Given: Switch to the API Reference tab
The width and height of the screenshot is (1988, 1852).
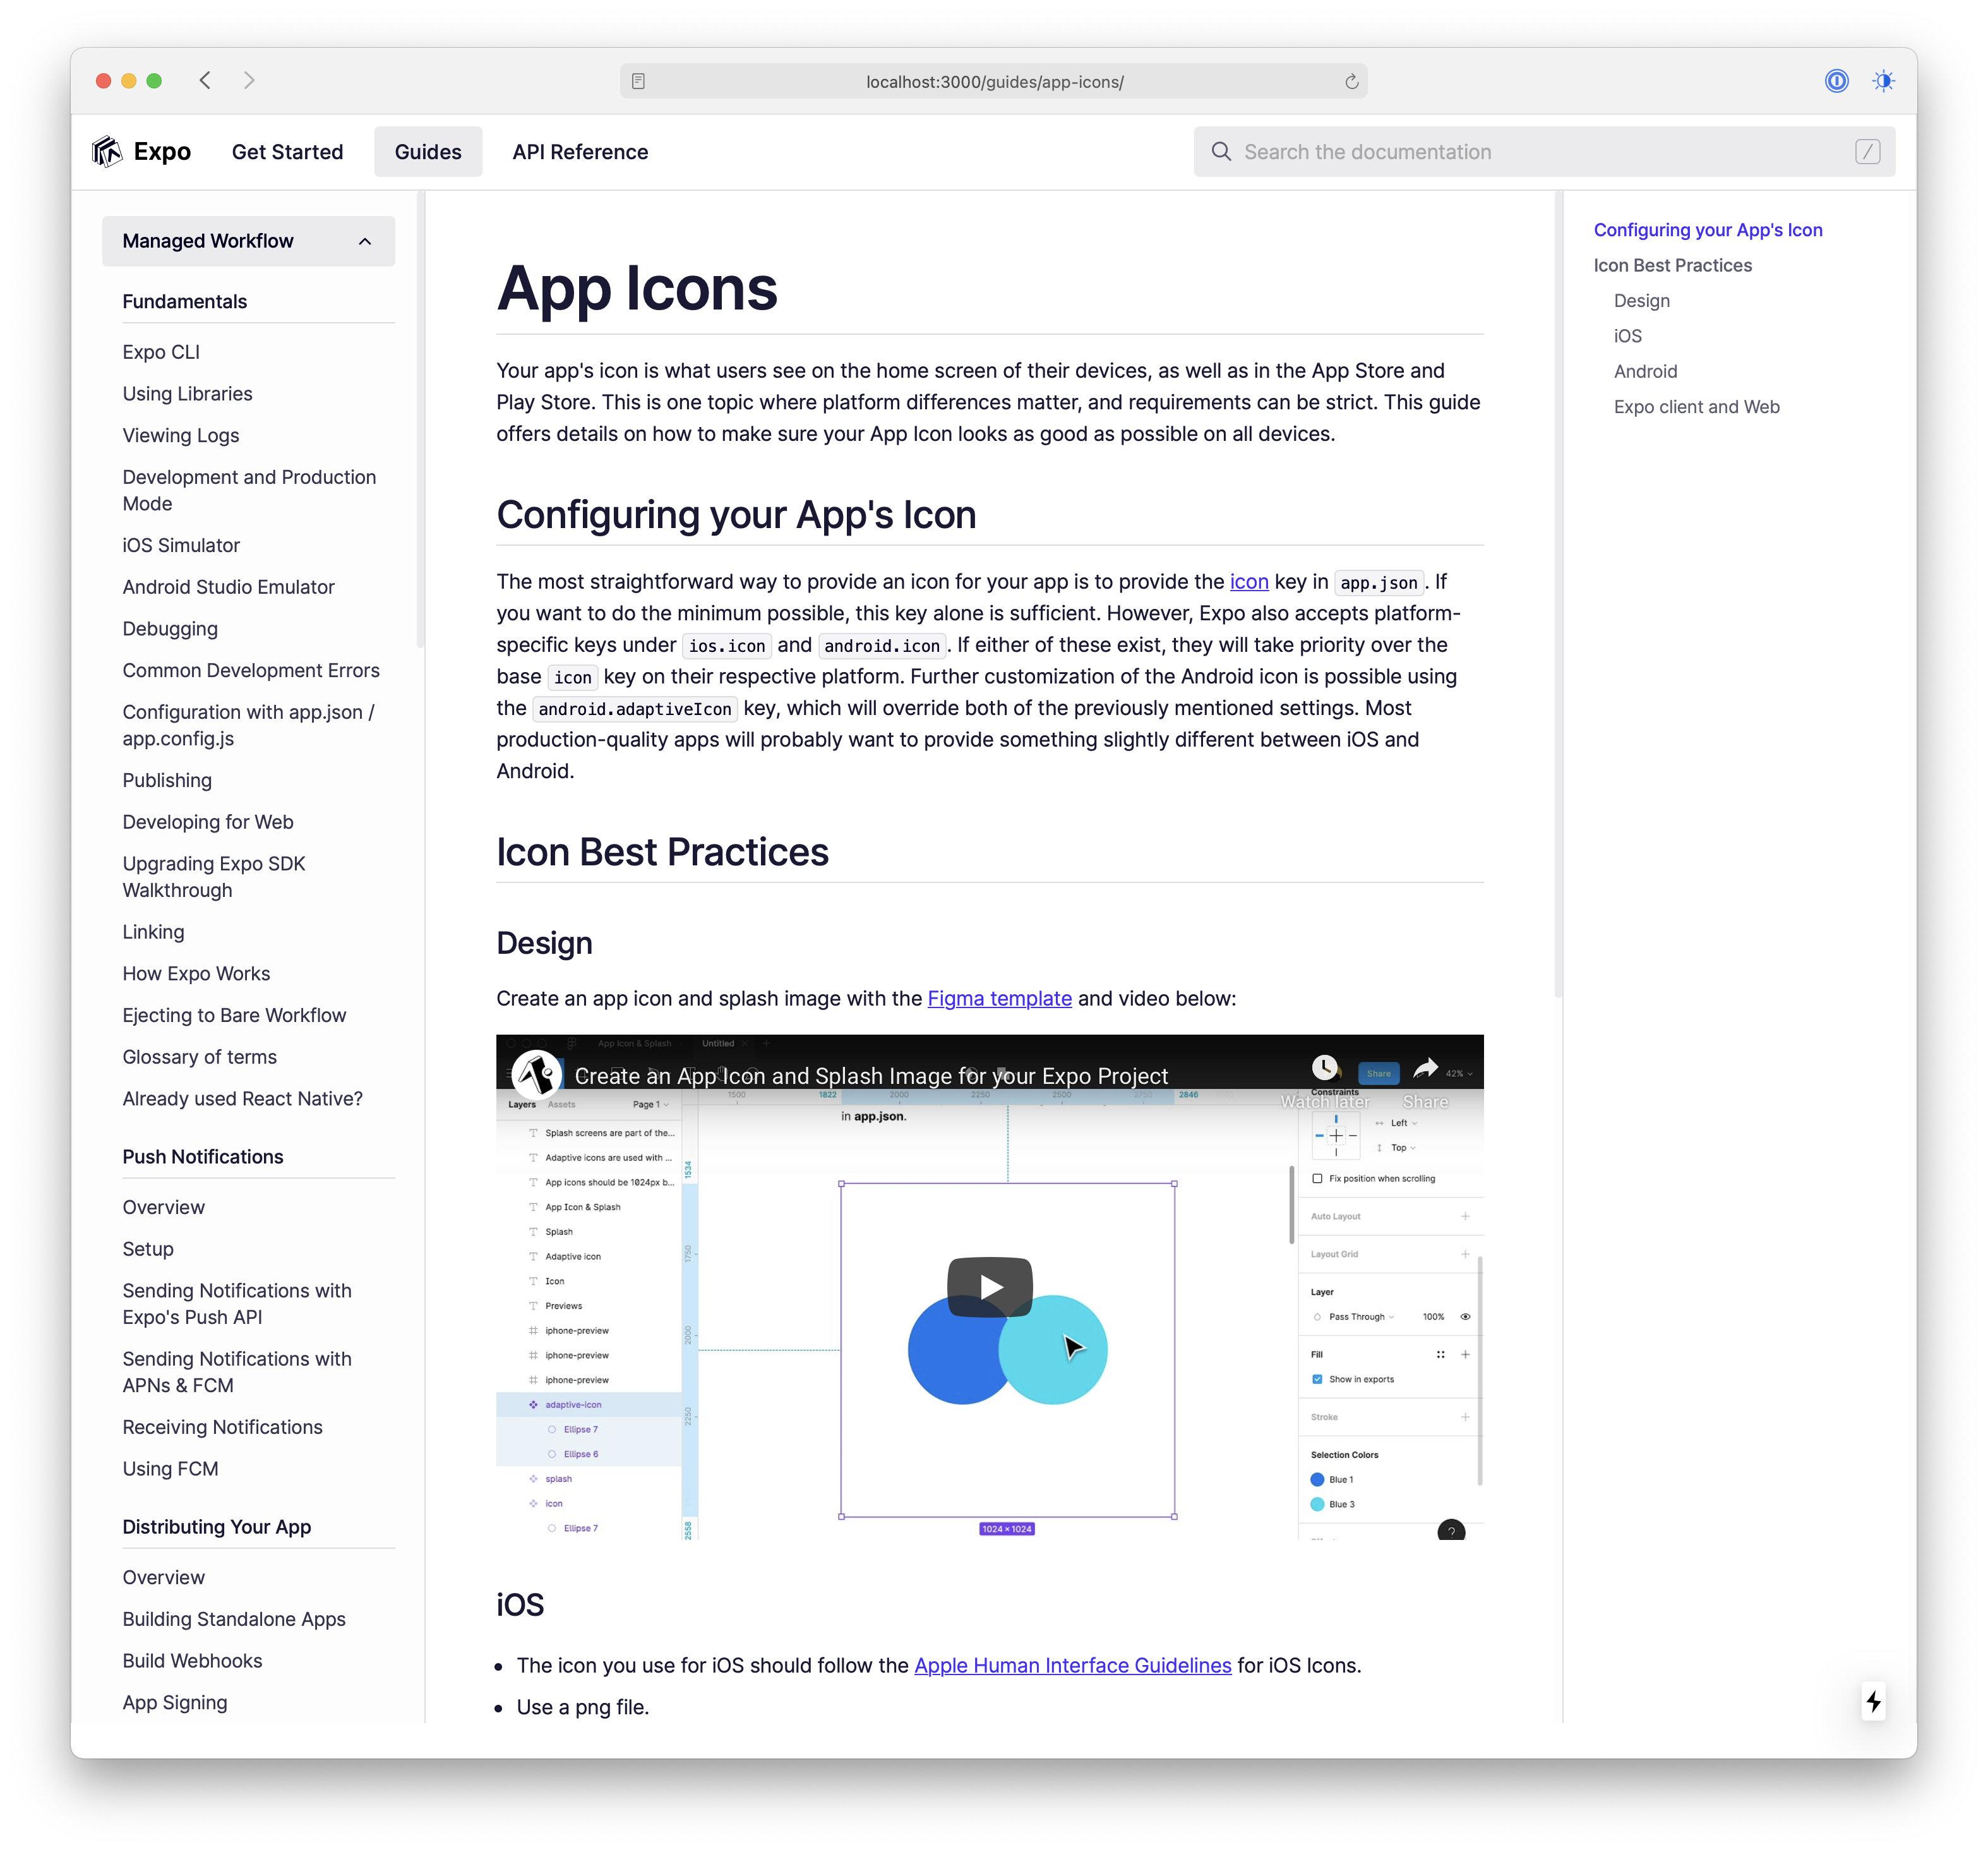Looking at the screenshot, I should tap(580, 151).
